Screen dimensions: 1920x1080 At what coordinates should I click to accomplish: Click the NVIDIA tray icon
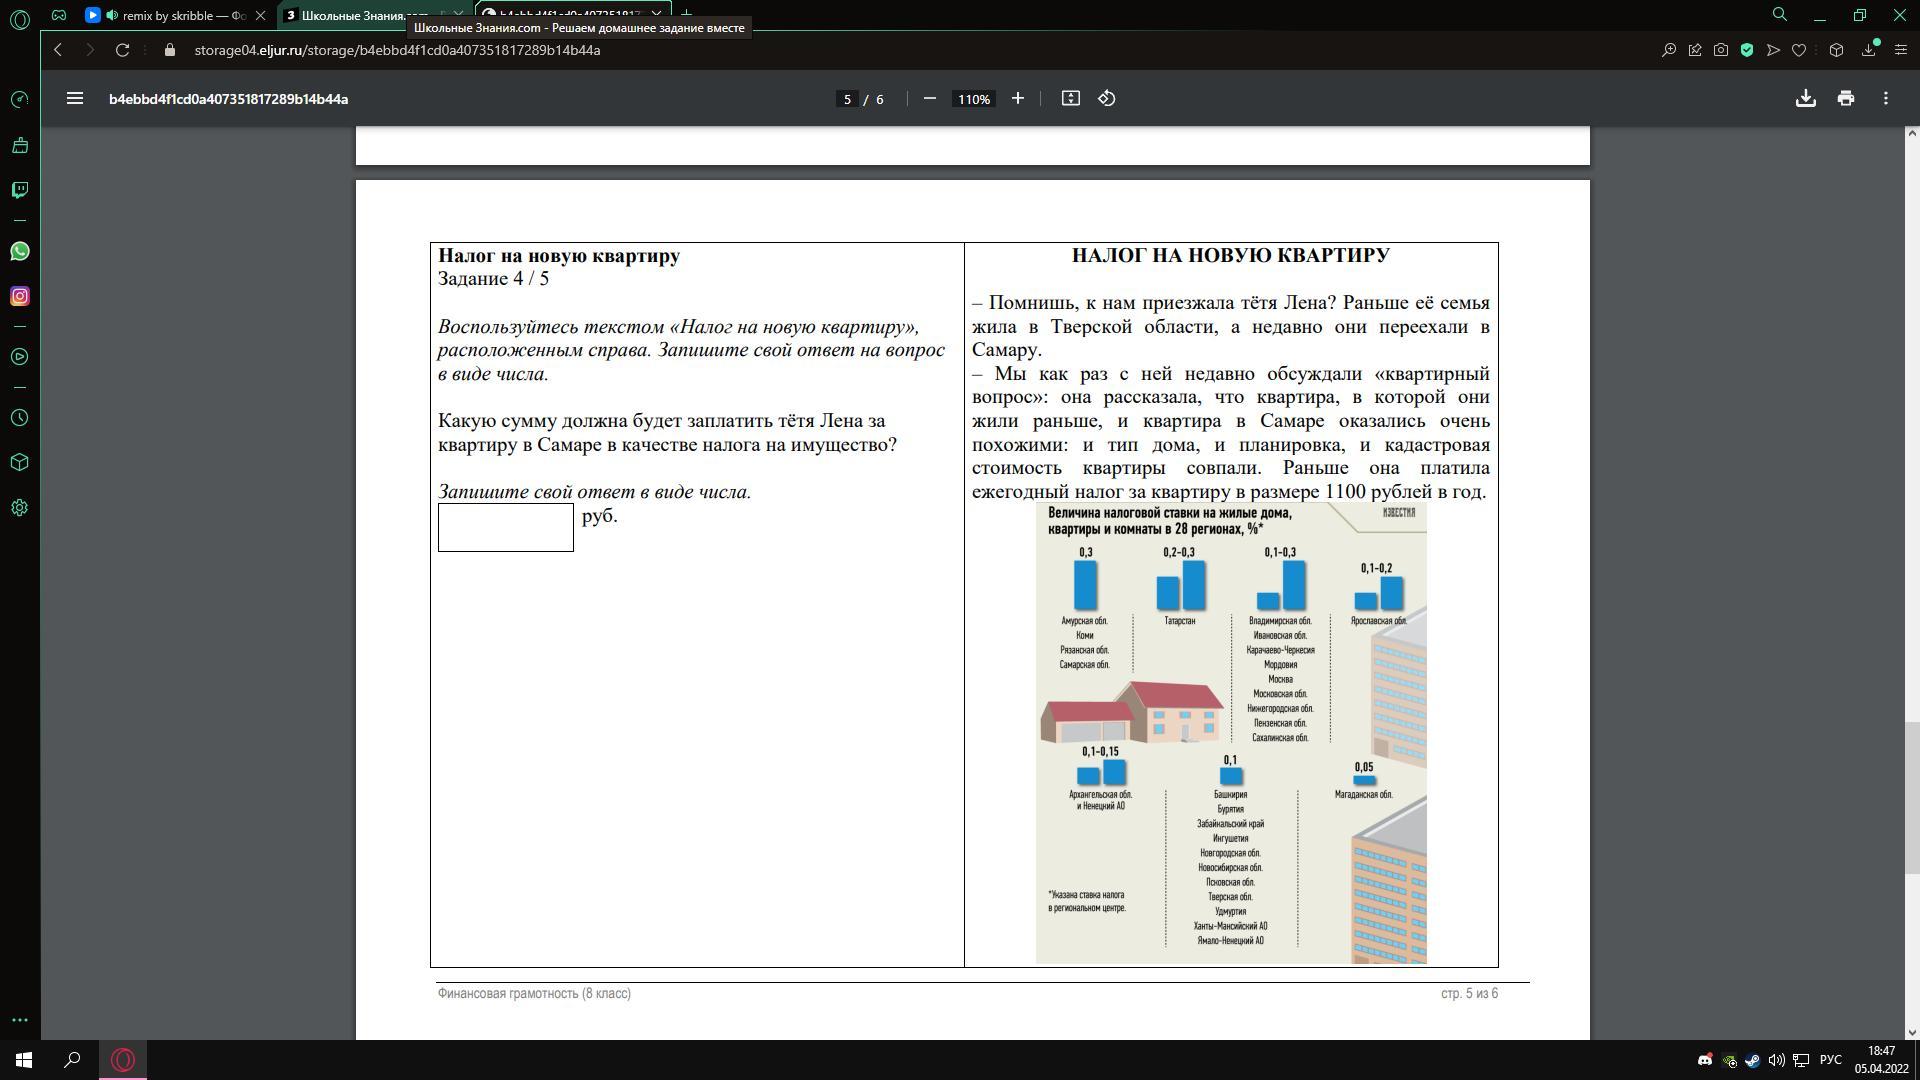pos(1729,1060)
